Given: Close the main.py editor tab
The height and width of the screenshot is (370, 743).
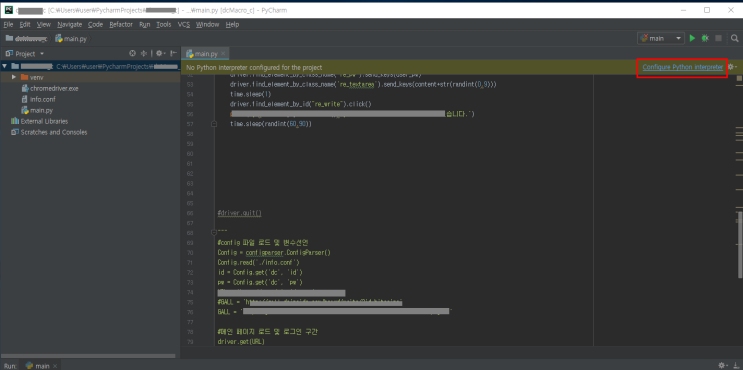Looking at the screenshot, I should pyautogui.click(x=224, y=54).
